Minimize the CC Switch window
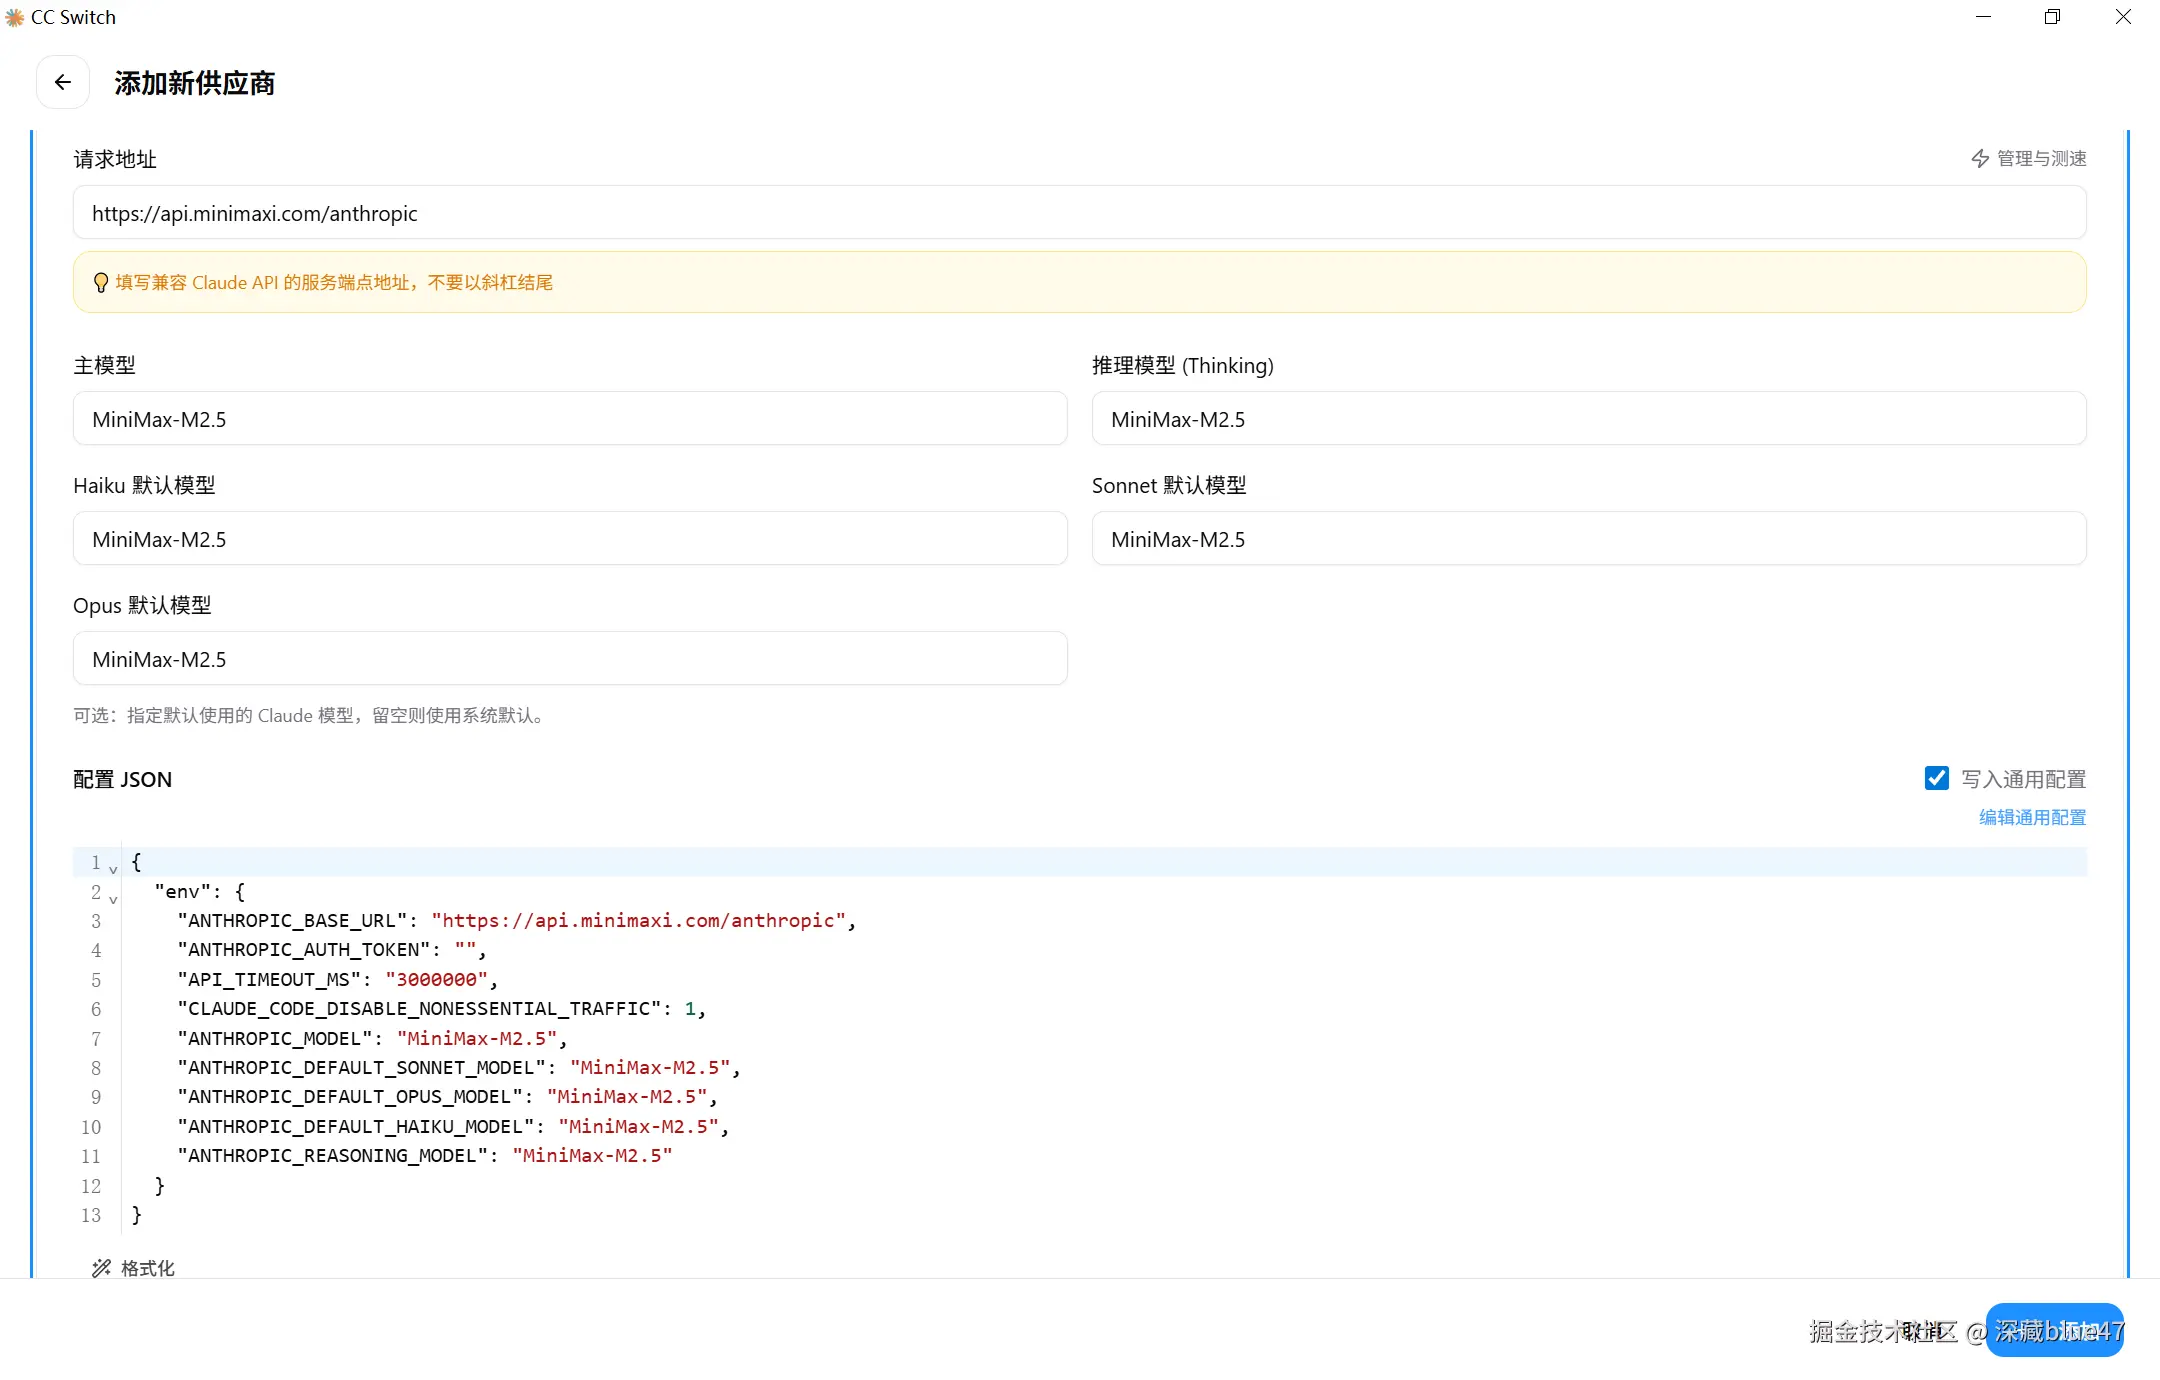The height and width of the screenshot is (1380, 2160). 1983,17
